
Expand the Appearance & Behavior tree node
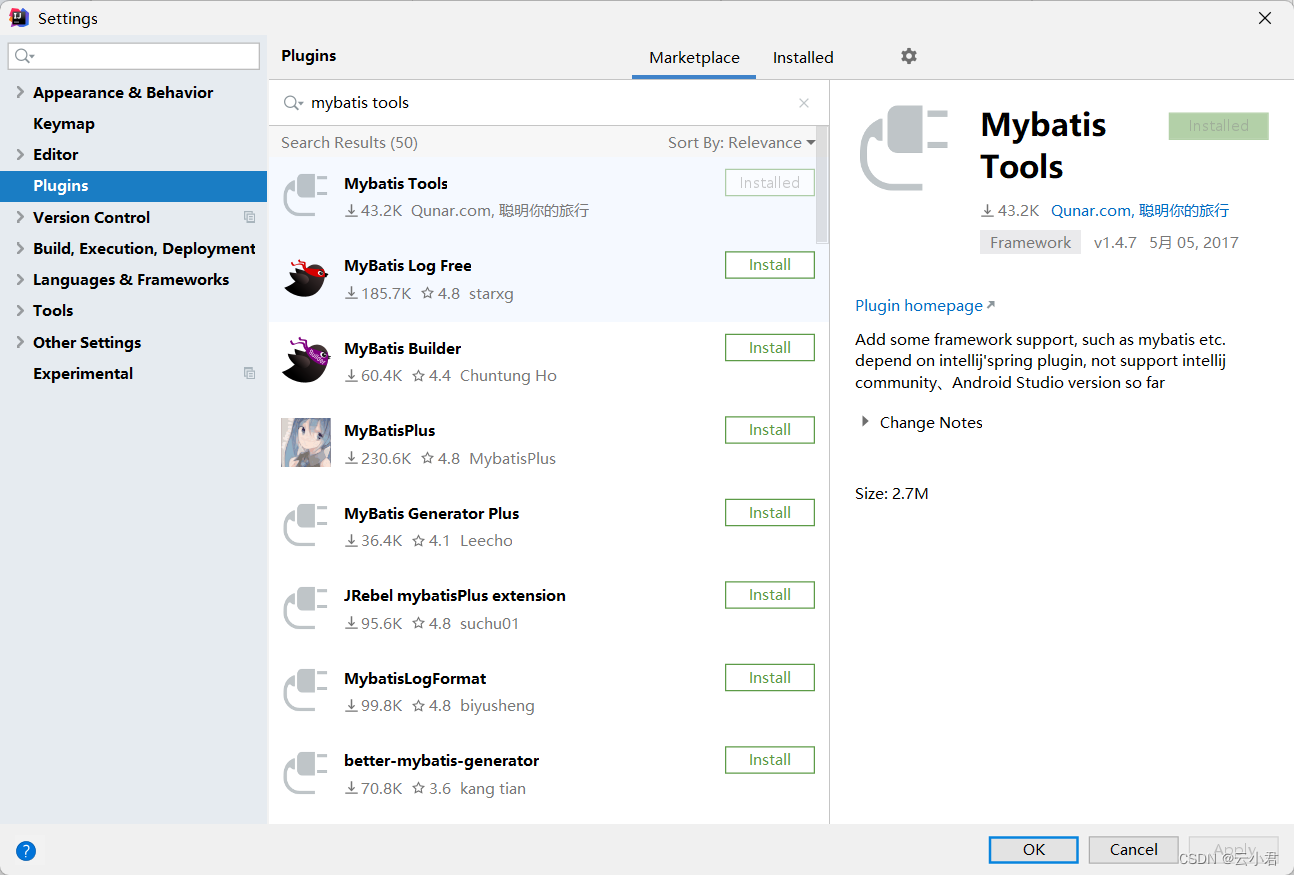click(x=20, y=92)
